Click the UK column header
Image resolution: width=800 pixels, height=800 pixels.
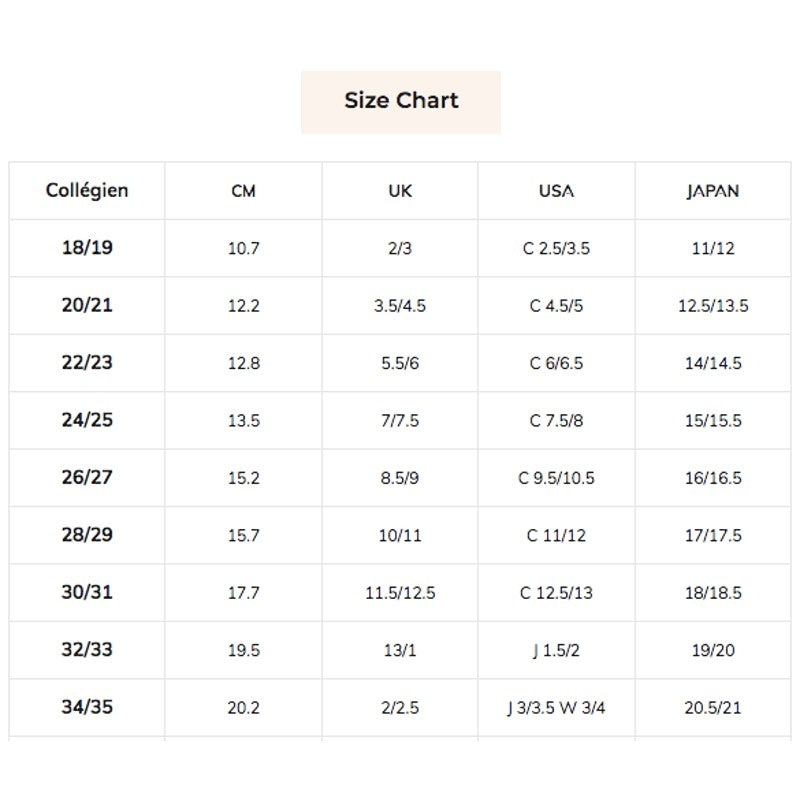(x=400, y=191)
